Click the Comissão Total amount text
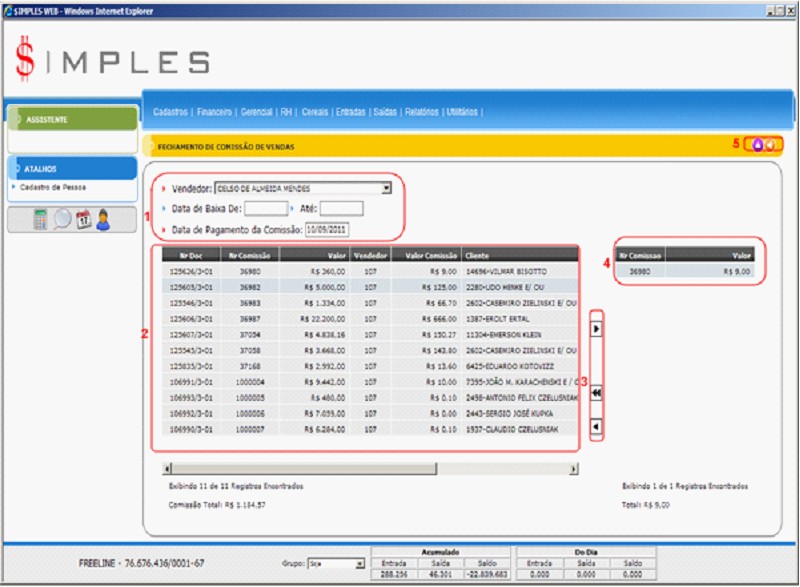800x587 pixels. 217,505
